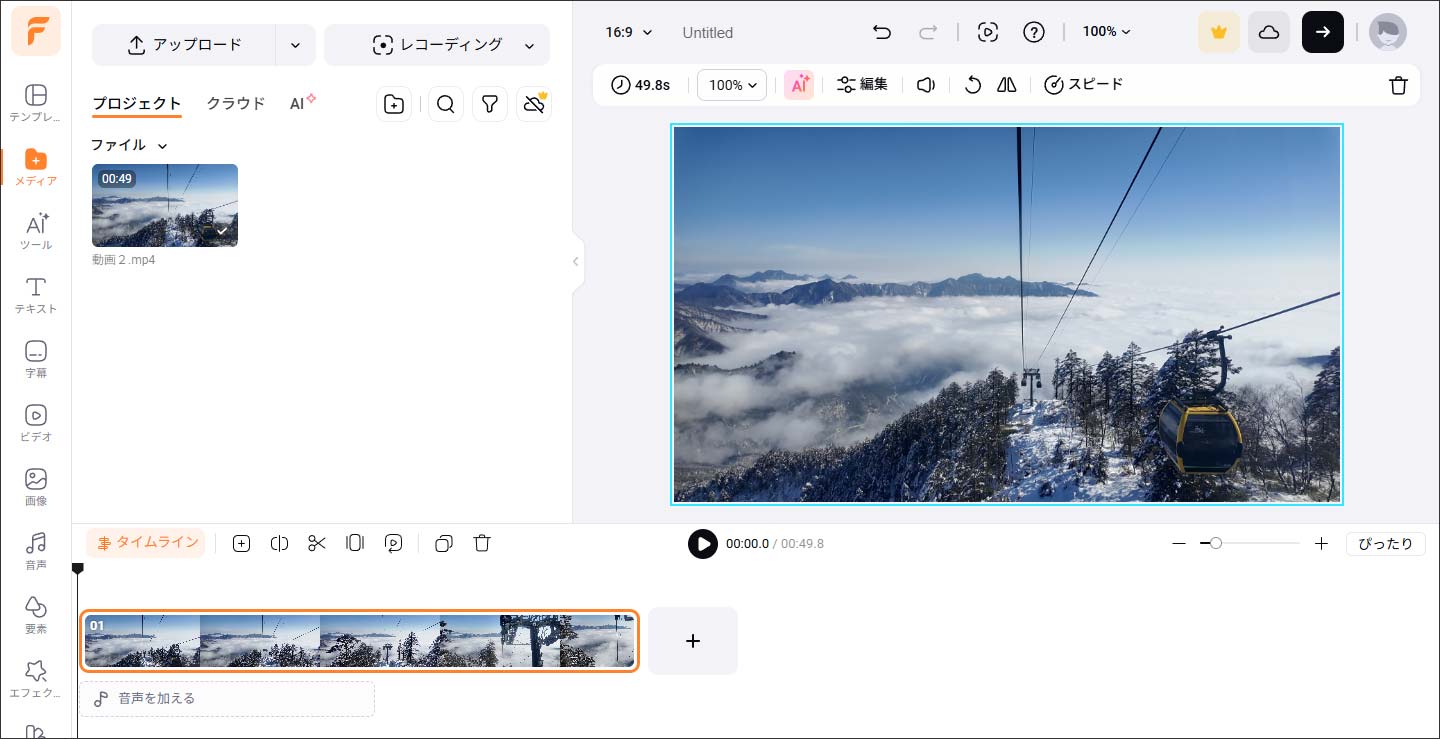Search media with the magnifier icon
The height and width of the screenshot is (739, 1440).
(446, 104)
